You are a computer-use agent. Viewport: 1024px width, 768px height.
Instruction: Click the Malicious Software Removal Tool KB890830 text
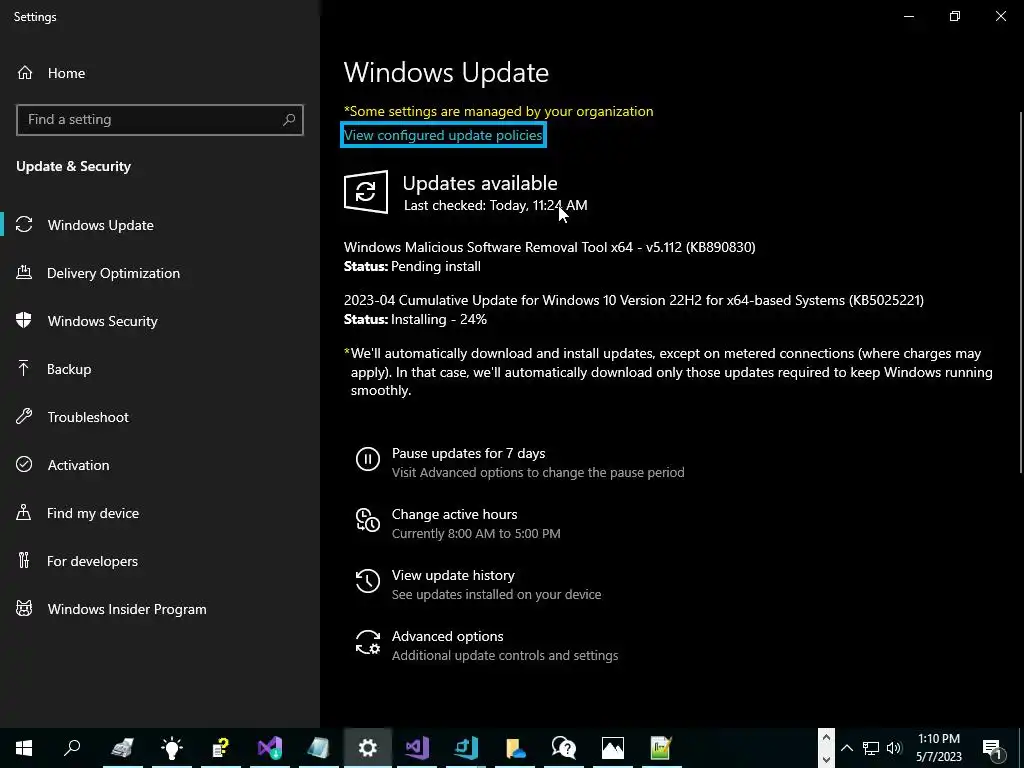click(x=549, y=247)
